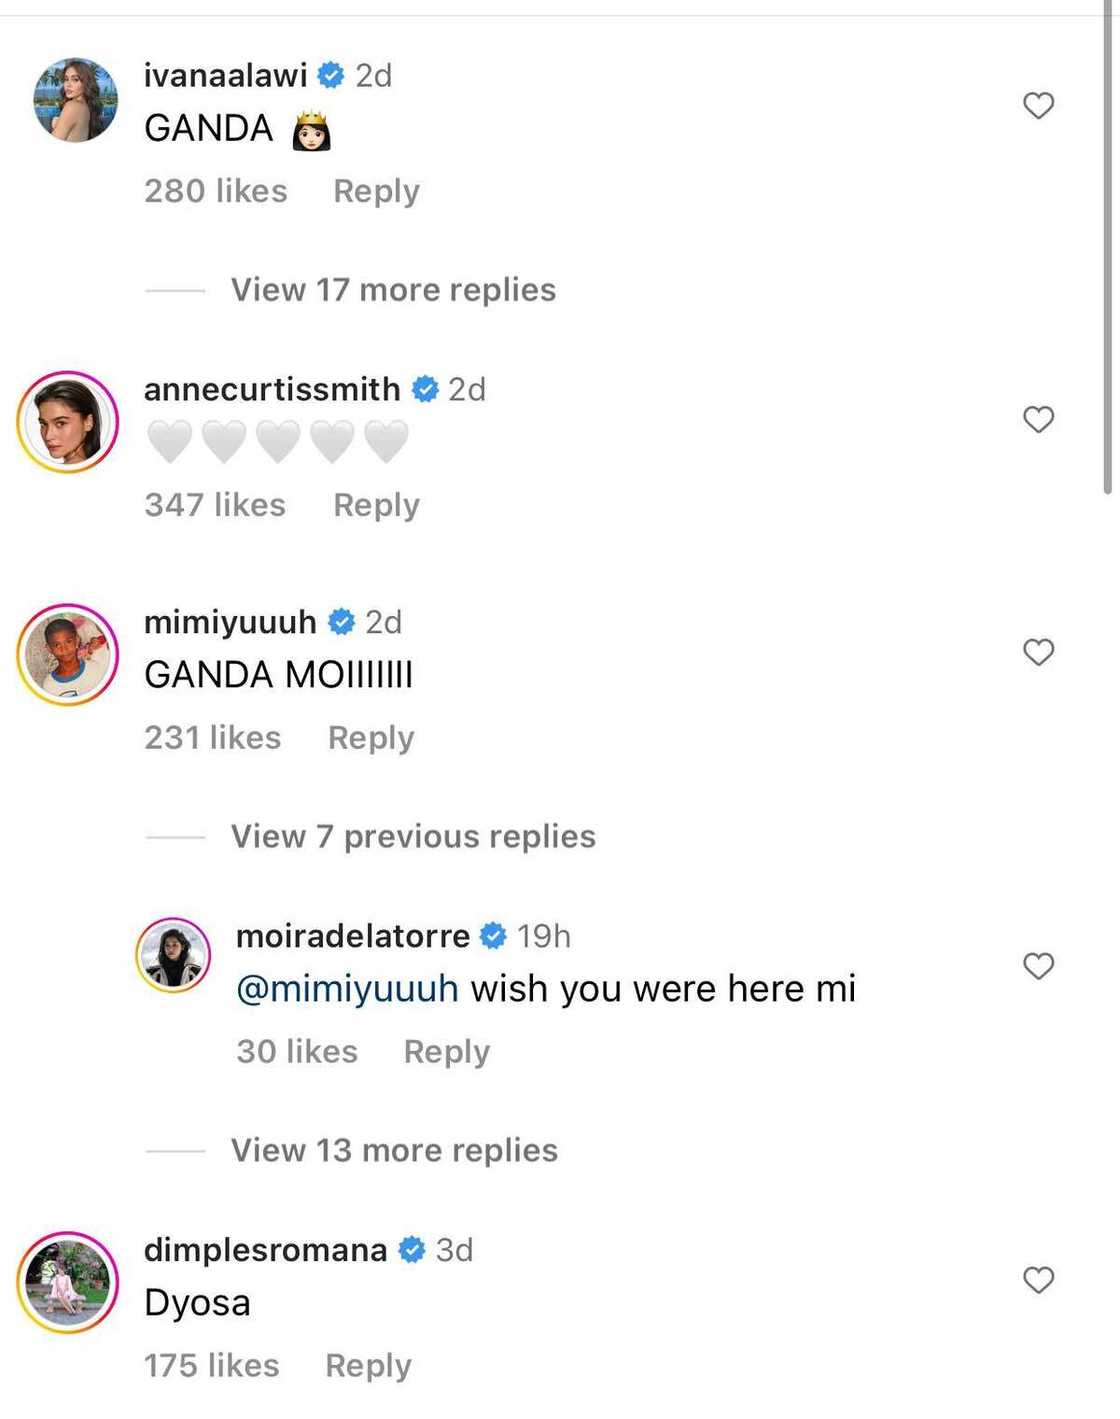This screenshot has width=1120, height=1419.
Task: Tap heart on annecurtissmith's comment
Action: (x=1038, y=419)
